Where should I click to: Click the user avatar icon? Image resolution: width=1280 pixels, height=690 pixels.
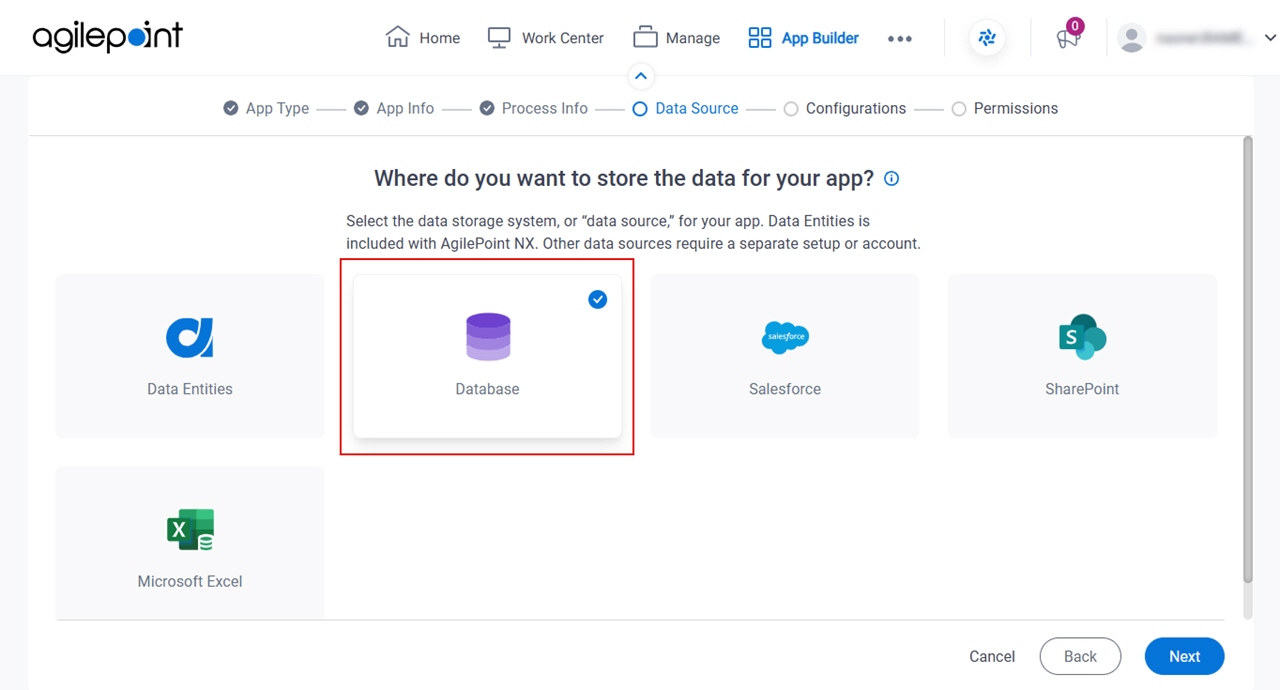point(1132,38)
